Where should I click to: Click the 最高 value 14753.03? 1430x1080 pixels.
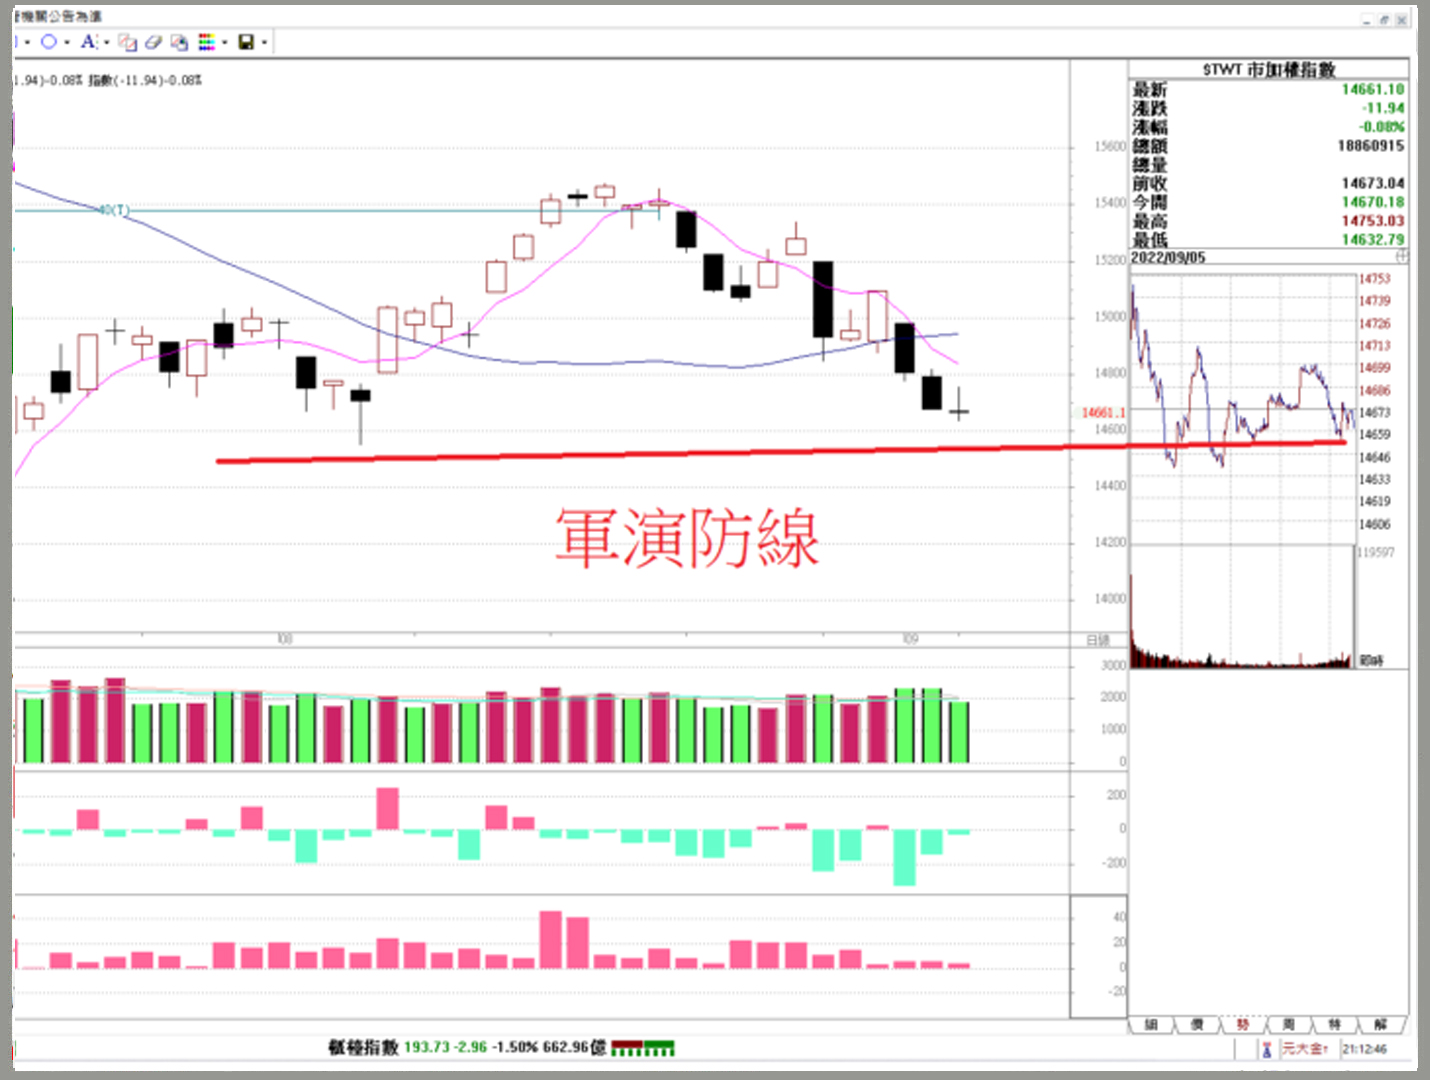1373,221
